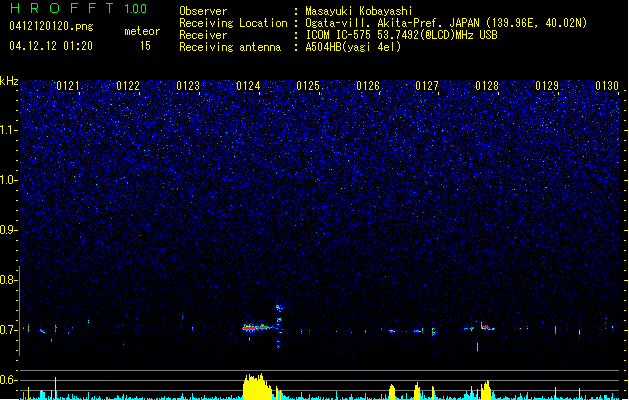Click the version number 1.0.0
629x400 pixels.
click(136, 9)
